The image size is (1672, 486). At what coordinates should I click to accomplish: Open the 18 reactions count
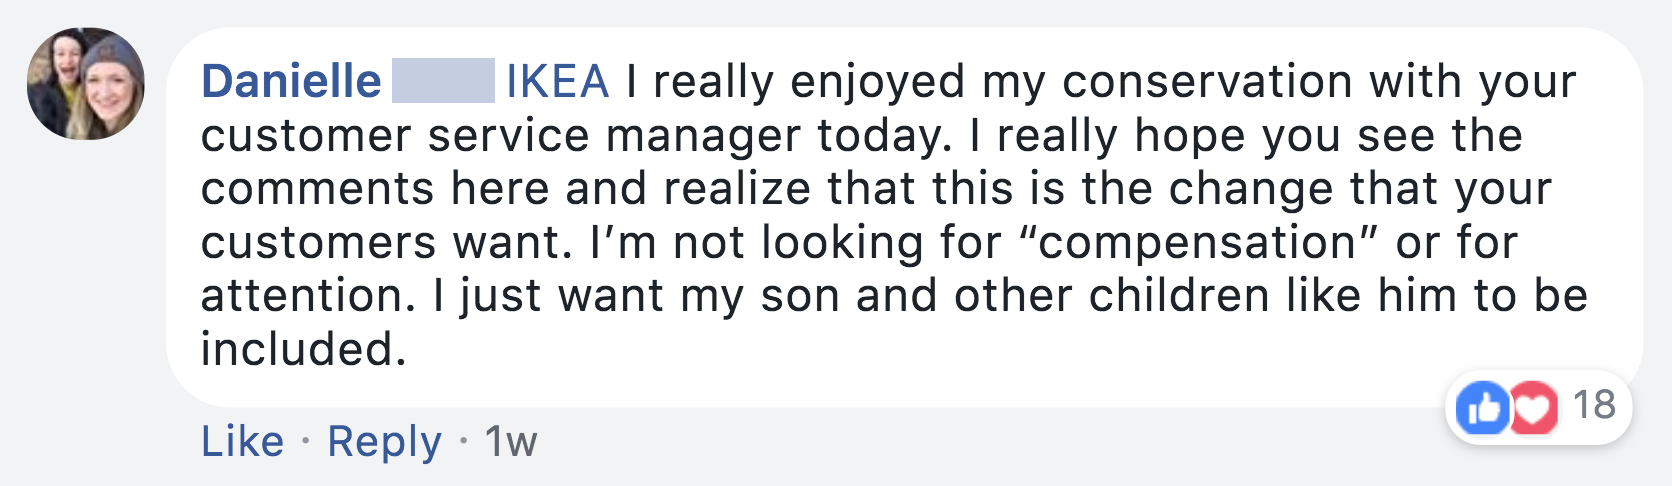(1594, 405)
